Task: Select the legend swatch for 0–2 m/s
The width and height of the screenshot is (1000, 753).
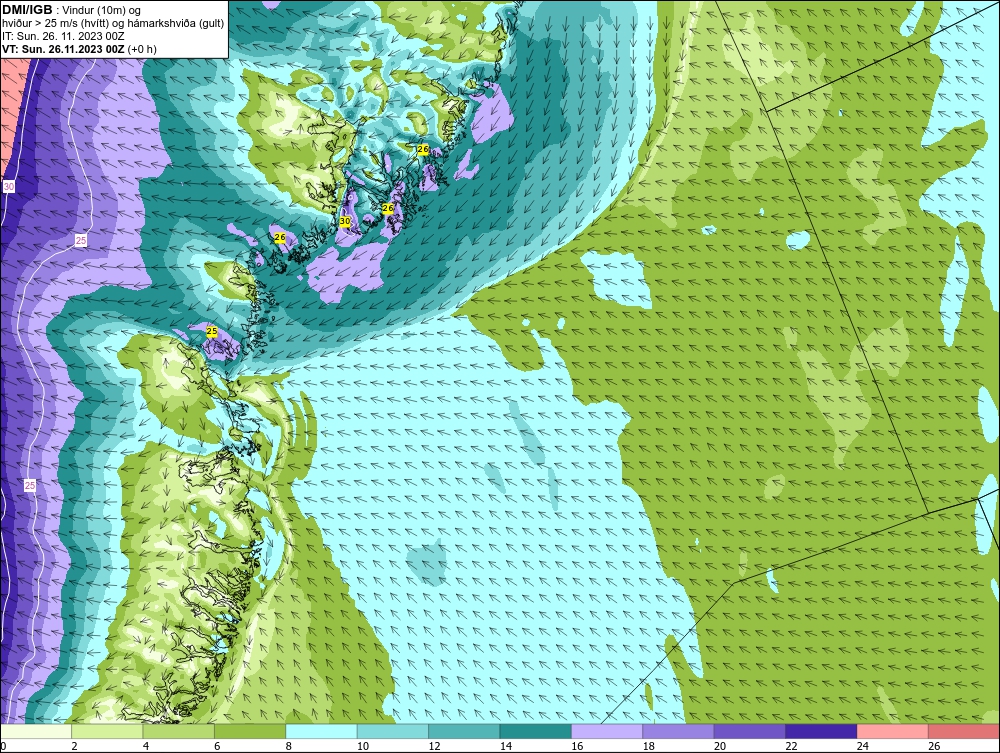Action: [36, 731]
